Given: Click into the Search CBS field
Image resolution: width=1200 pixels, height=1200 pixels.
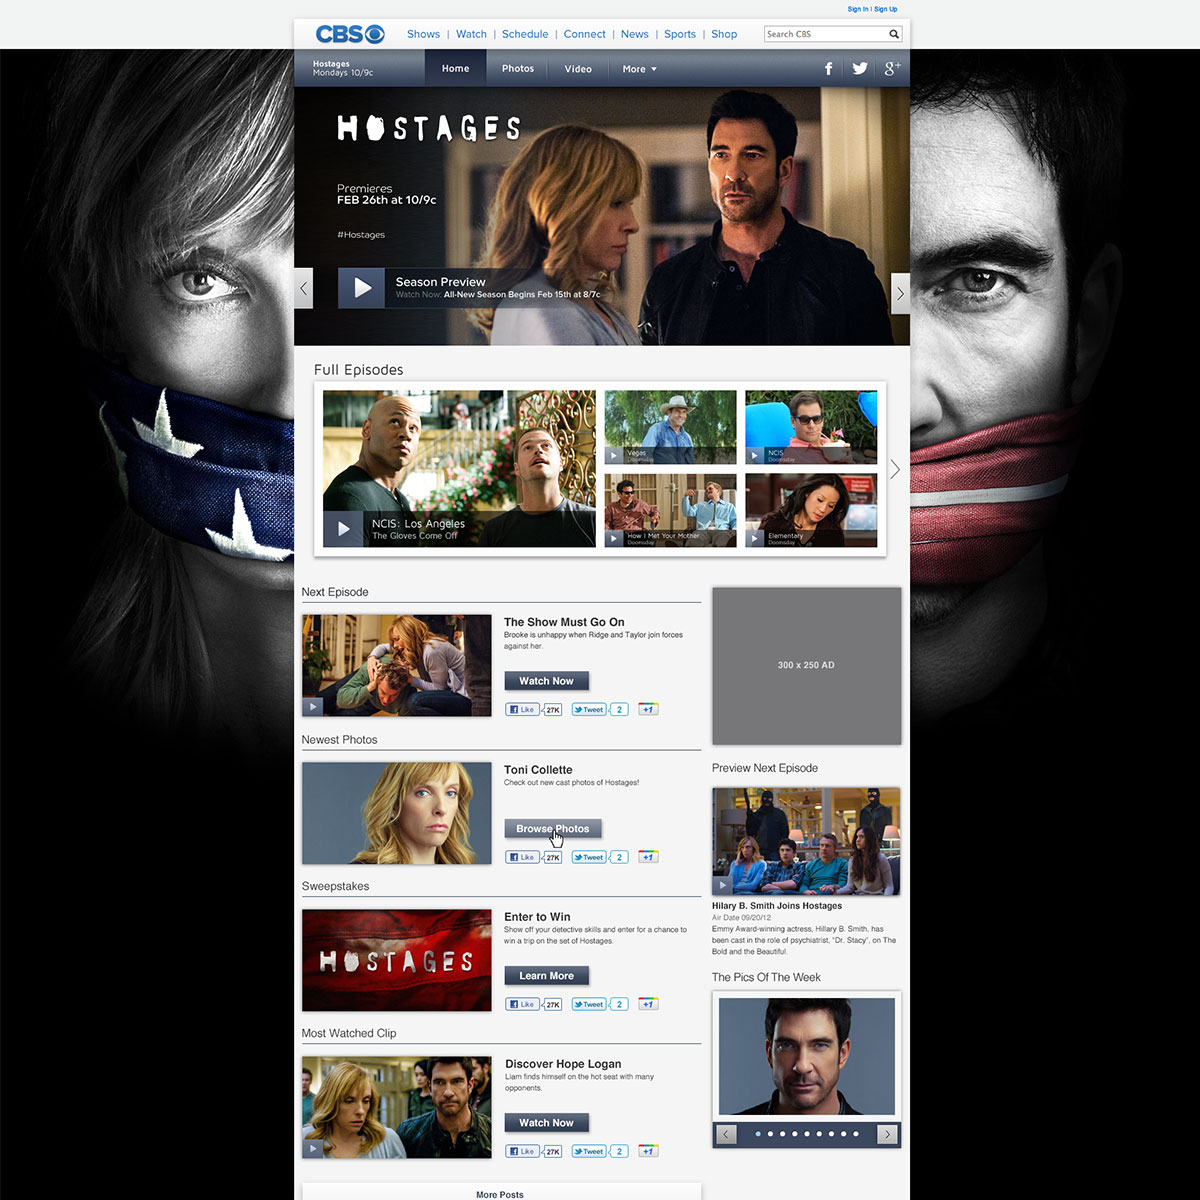Looking at the screenshot, I should point(824,34).
